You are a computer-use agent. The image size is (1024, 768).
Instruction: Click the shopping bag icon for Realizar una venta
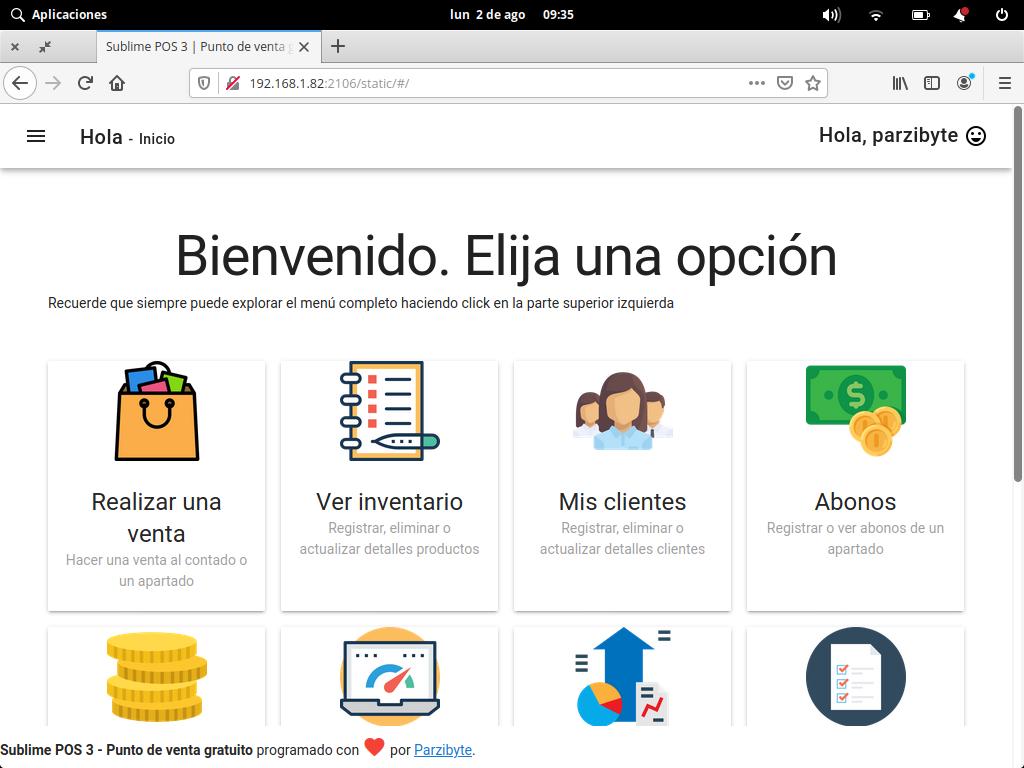click(157, 411)
